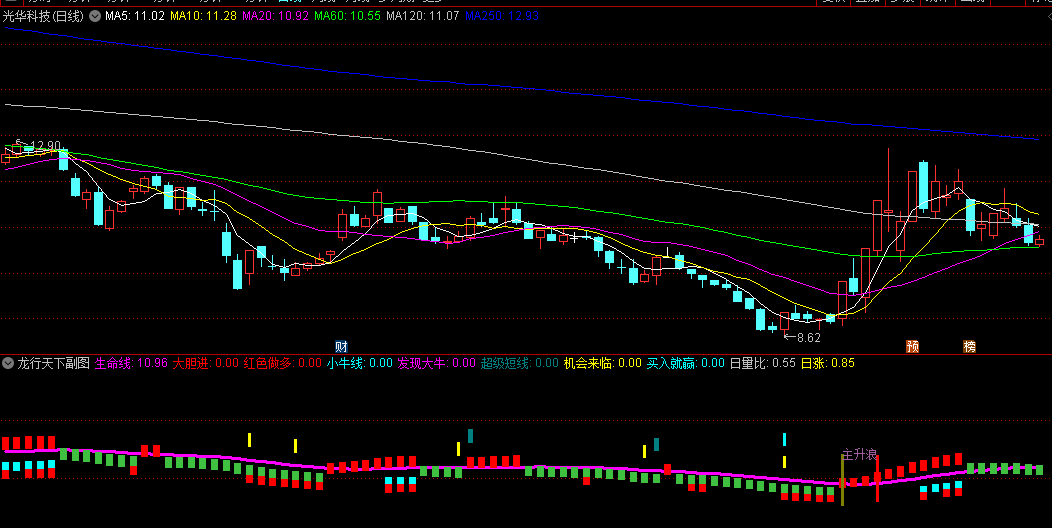Click the 日涨: 0.85 readout
The width and height of the screenshot is (1052, 528).
click(828, 364)
